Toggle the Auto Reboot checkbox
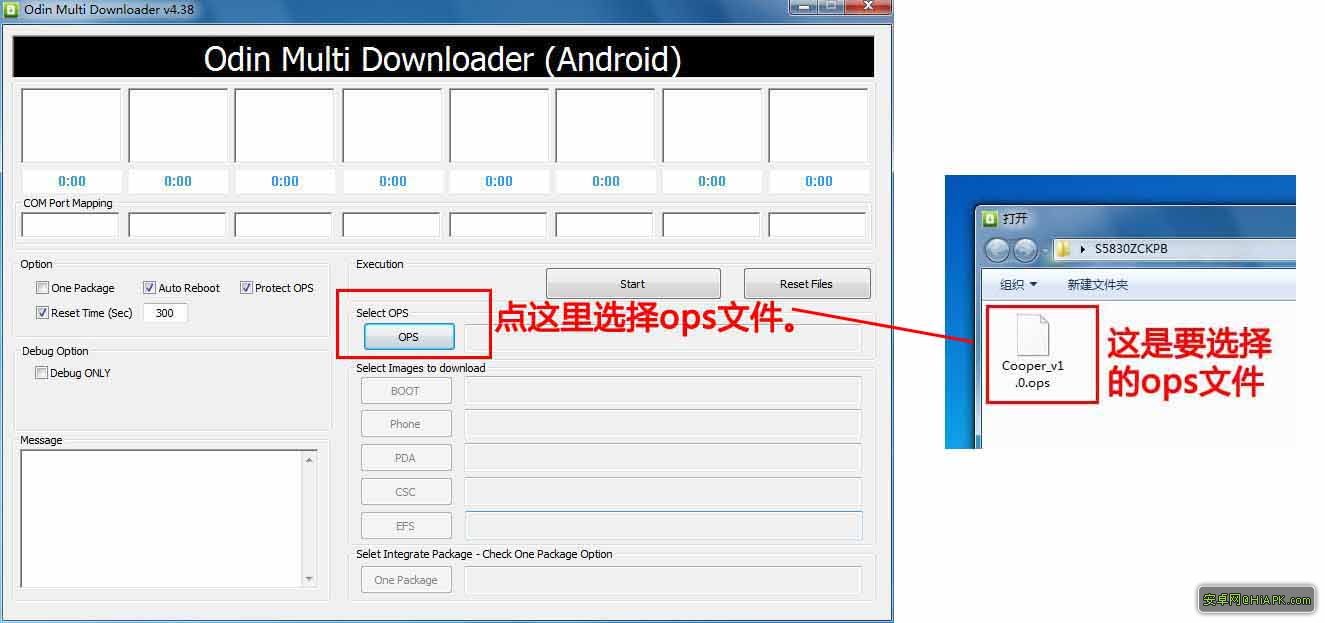This screenshot has width=1325, height=623. coord(149,288)
